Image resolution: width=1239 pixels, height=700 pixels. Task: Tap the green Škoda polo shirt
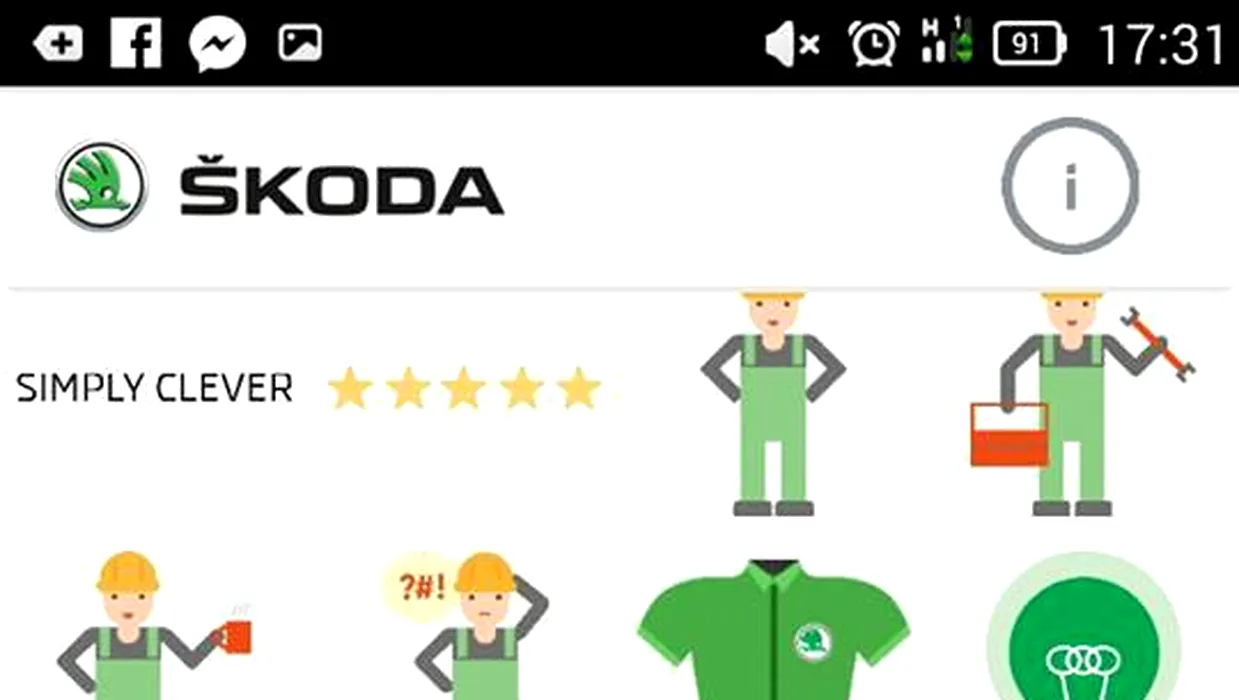click(774, 630)
